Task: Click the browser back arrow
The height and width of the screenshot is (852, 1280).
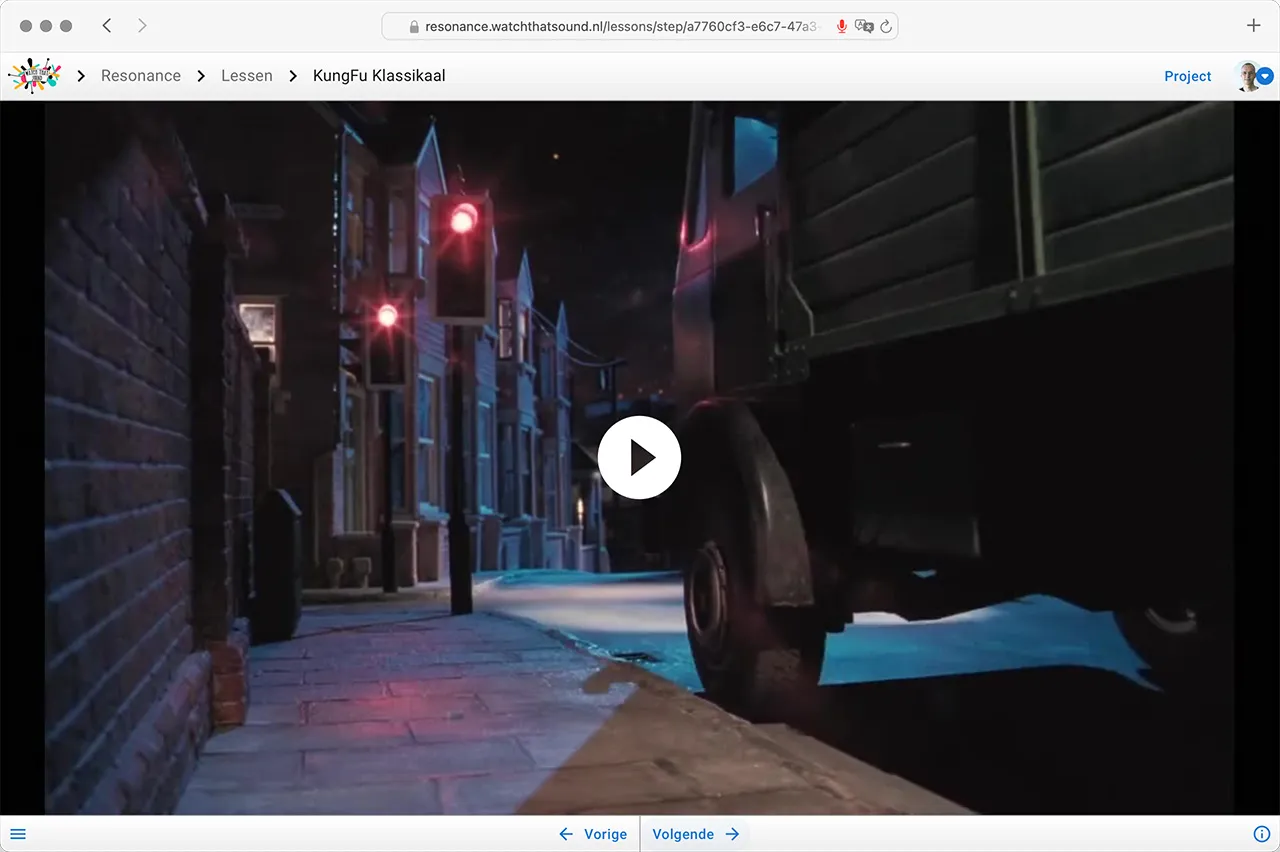Action: [107, 26]
